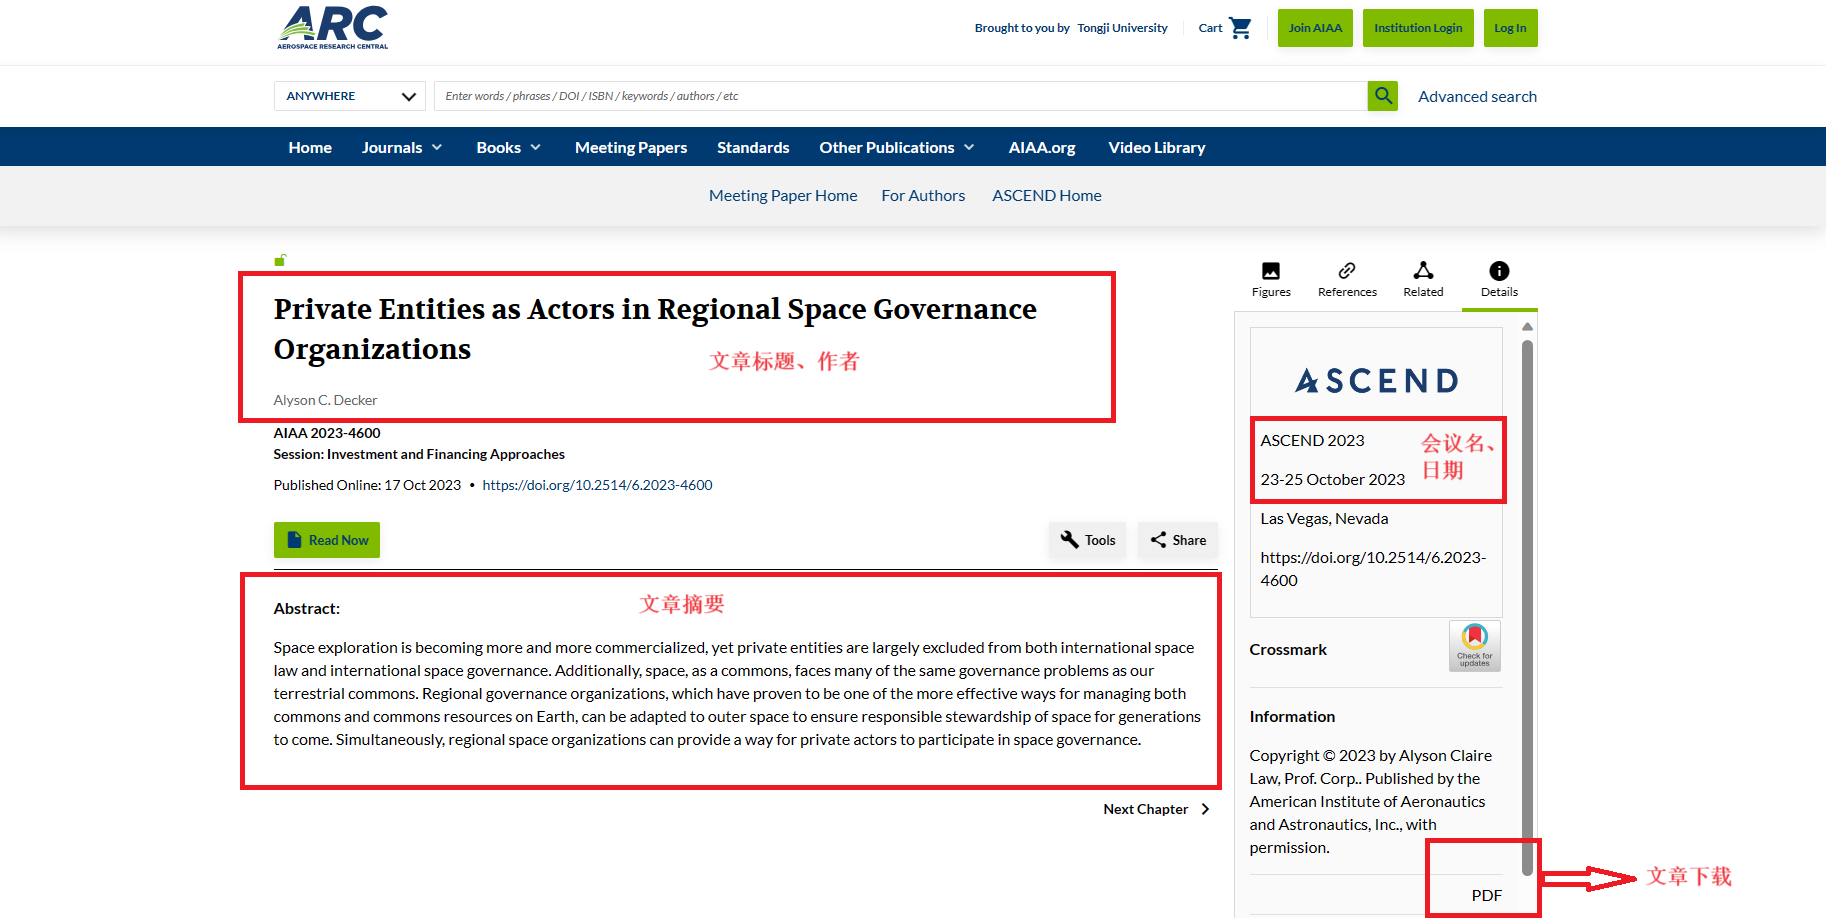Click the ASCEND logo in details panel

click(1376, 381)
